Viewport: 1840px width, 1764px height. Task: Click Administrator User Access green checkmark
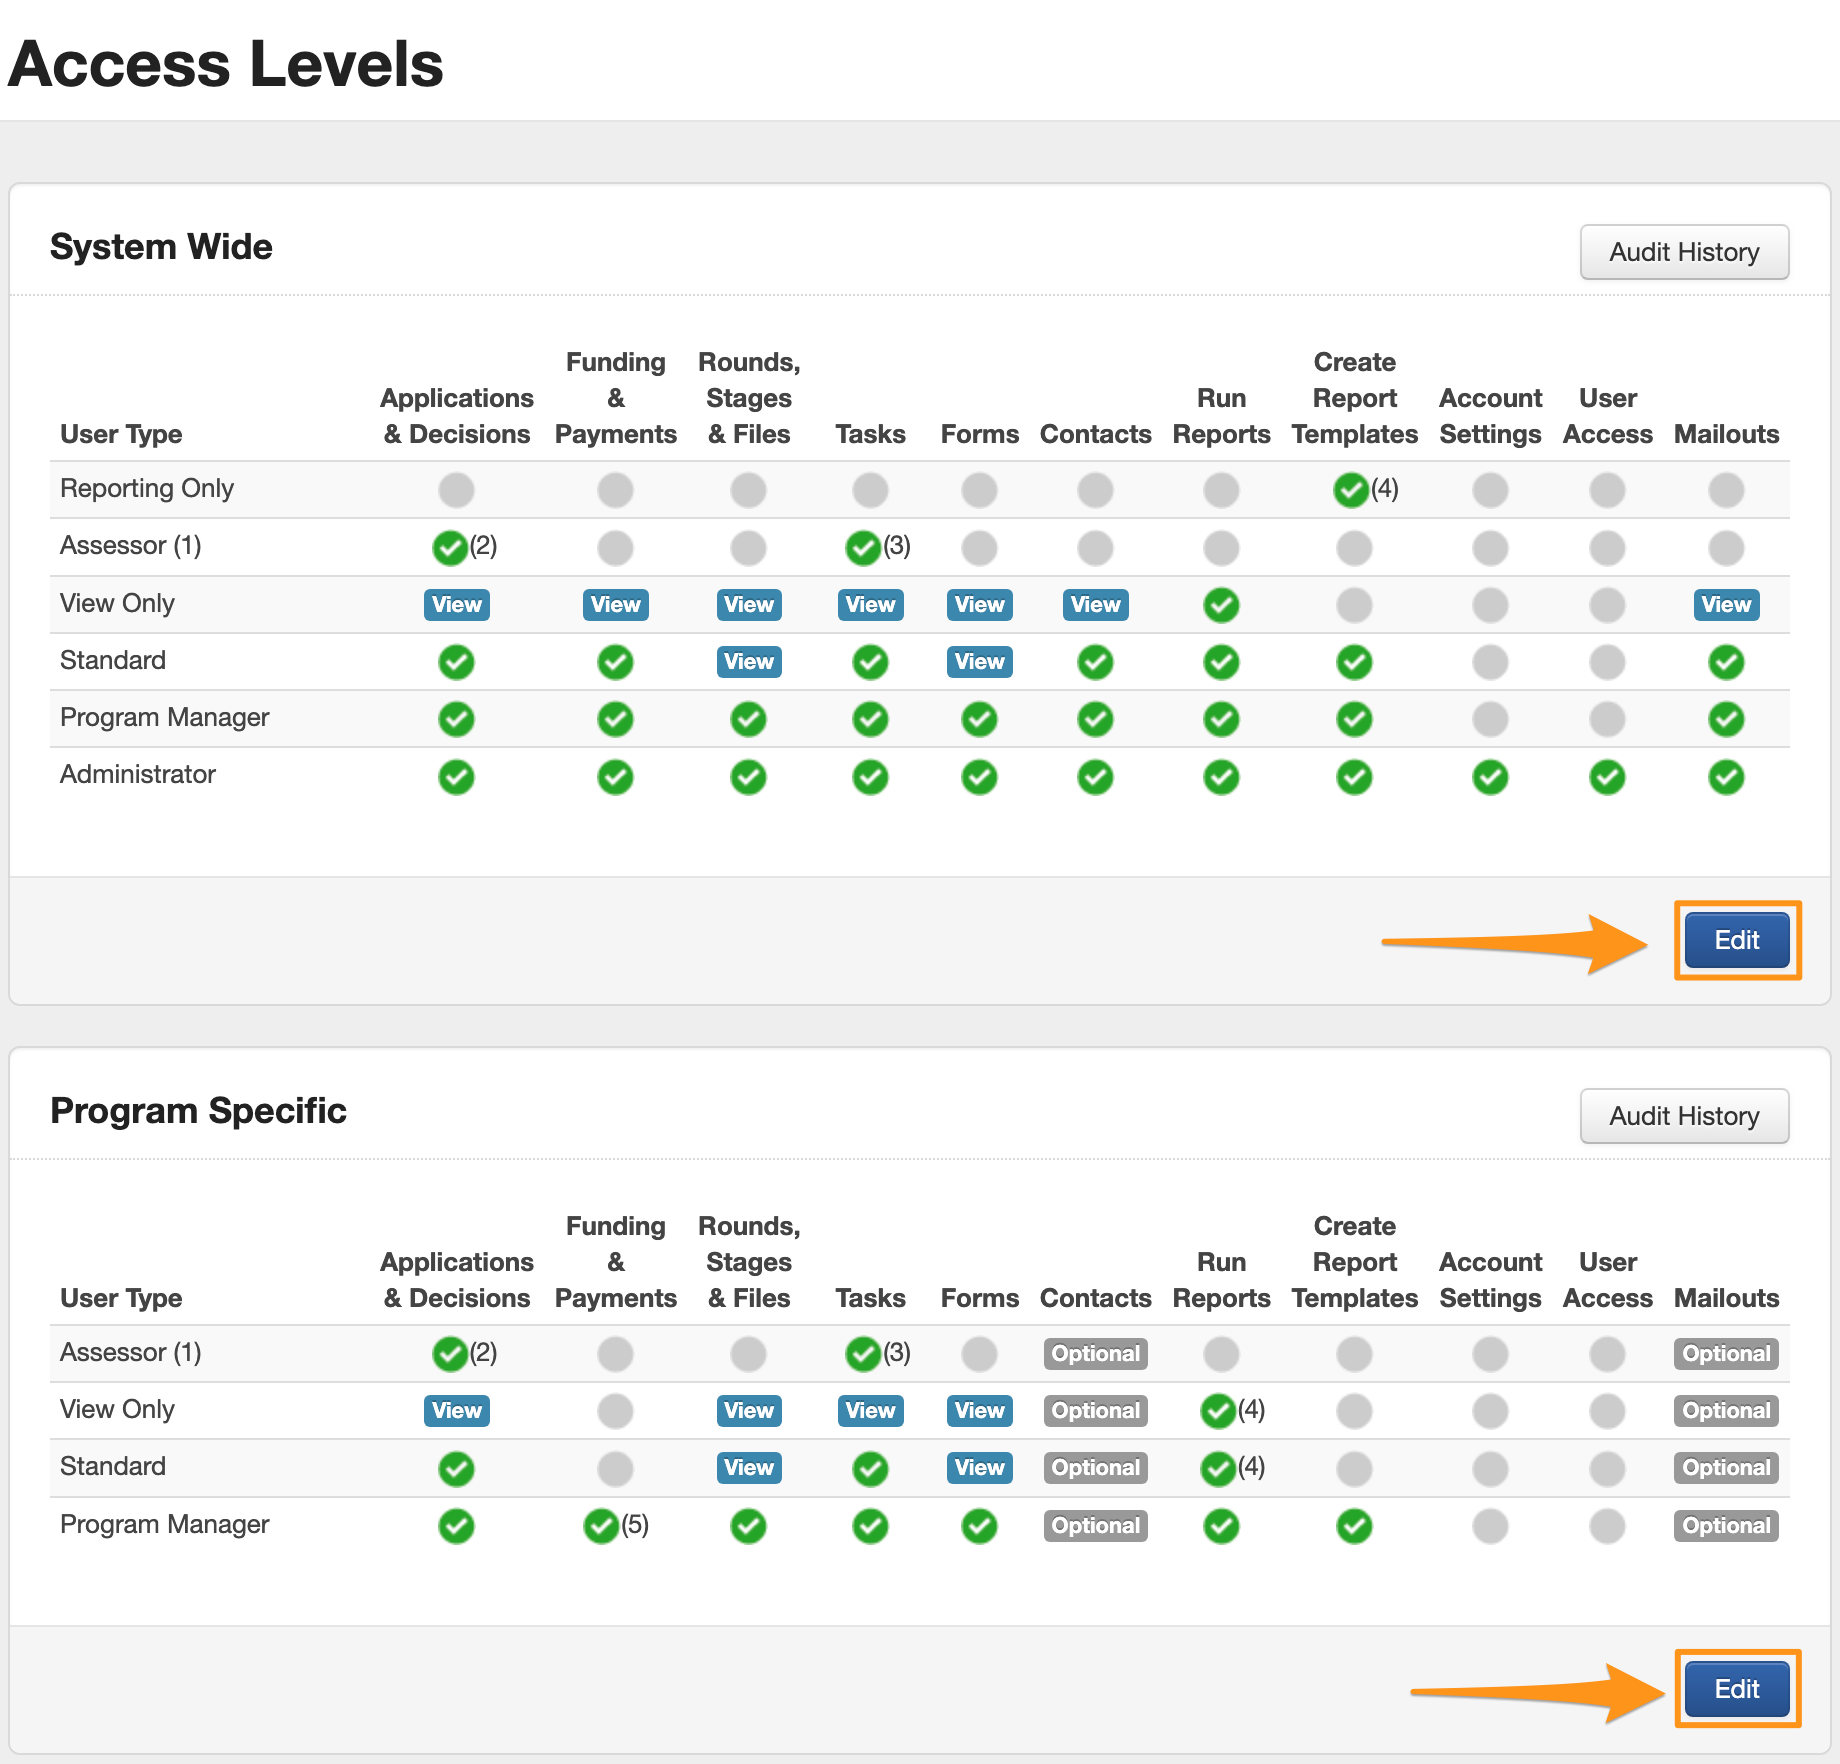(x=1607, y=777)
